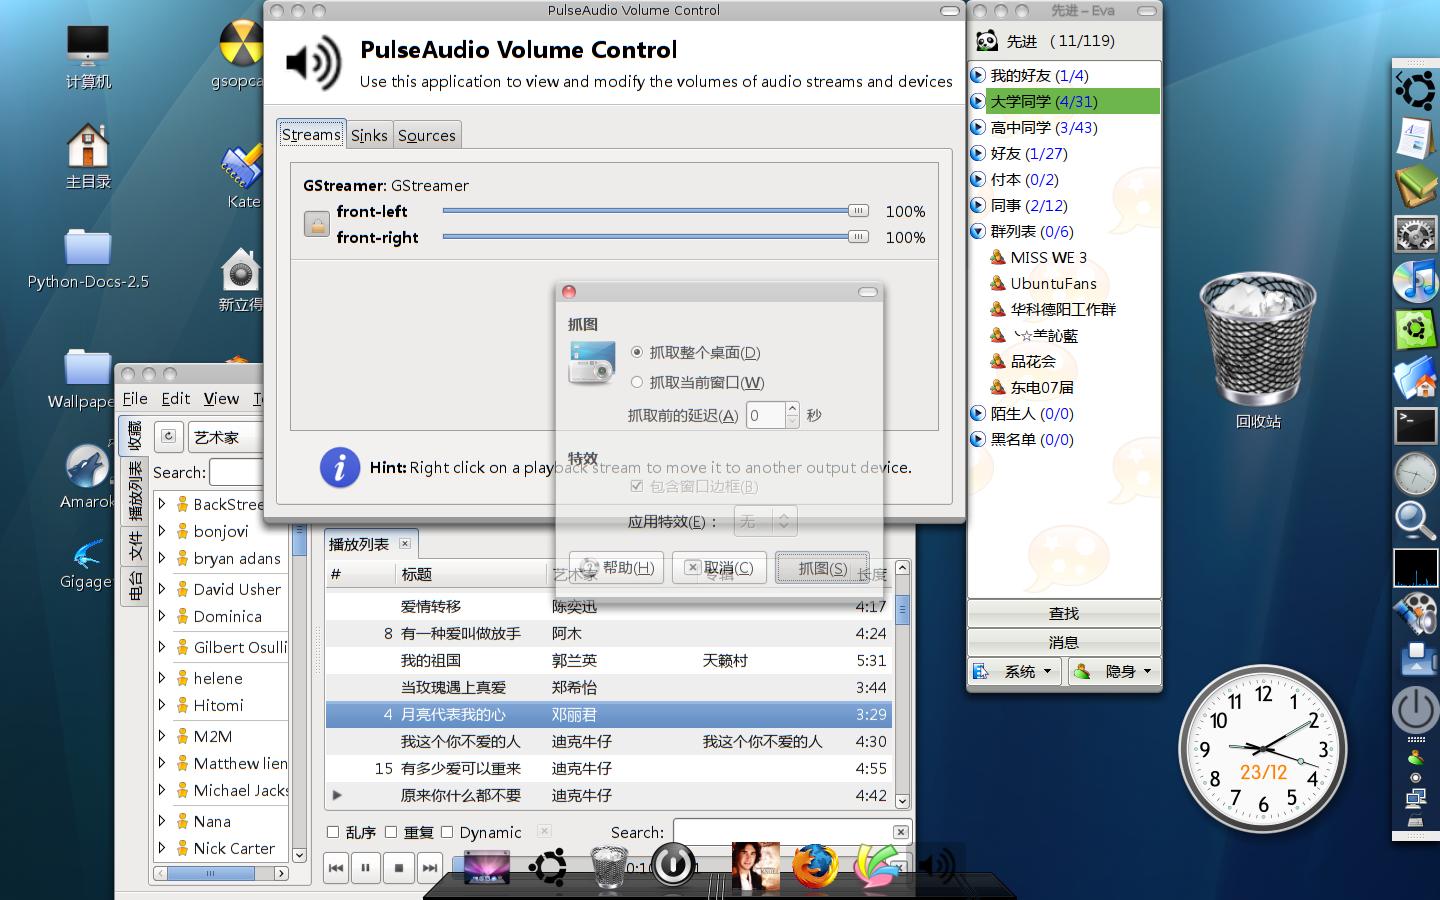The width and height of the screenshot is (1440, 900).
Task: Open the music note CD icon in right dock
Action: (x=1416, y=282)
